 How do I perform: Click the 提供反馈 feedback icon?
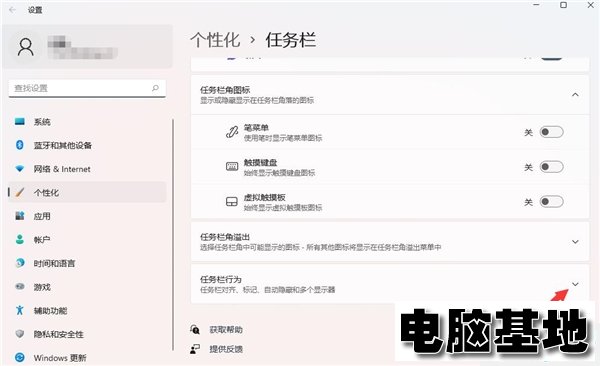195,349
